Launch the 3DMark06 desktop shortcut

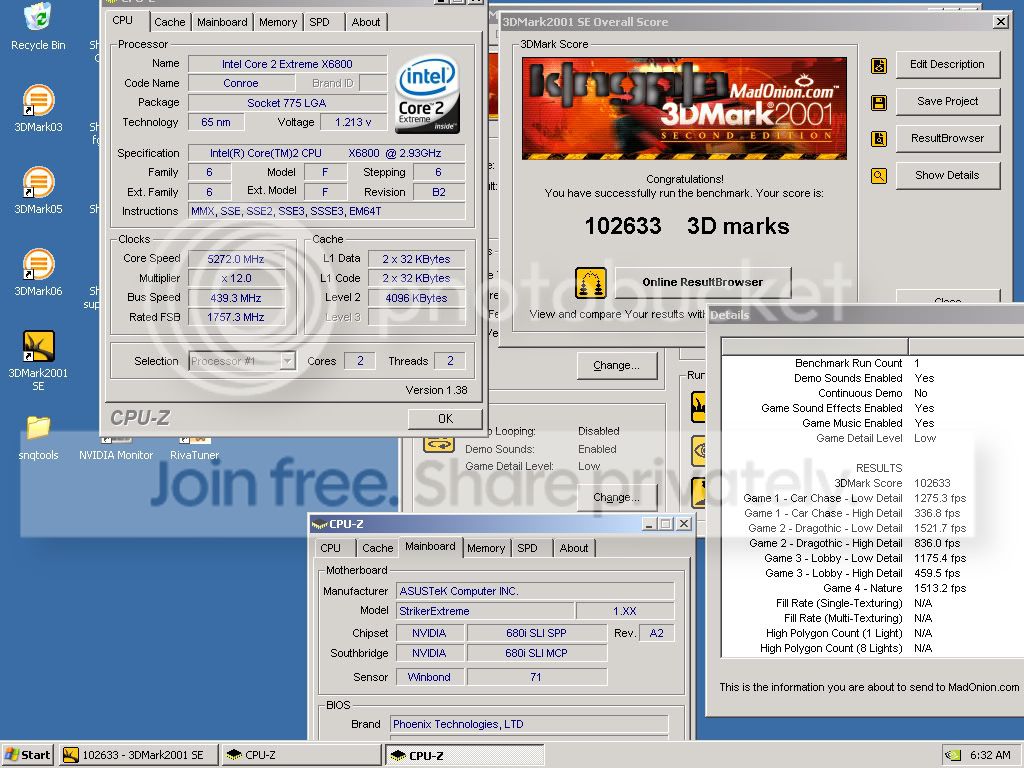tap(38, 273)
